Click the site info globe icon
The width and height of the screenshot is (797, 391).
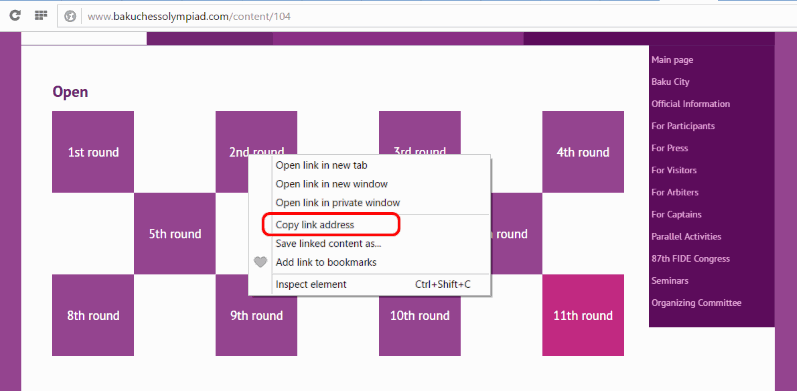pos(70,16)
